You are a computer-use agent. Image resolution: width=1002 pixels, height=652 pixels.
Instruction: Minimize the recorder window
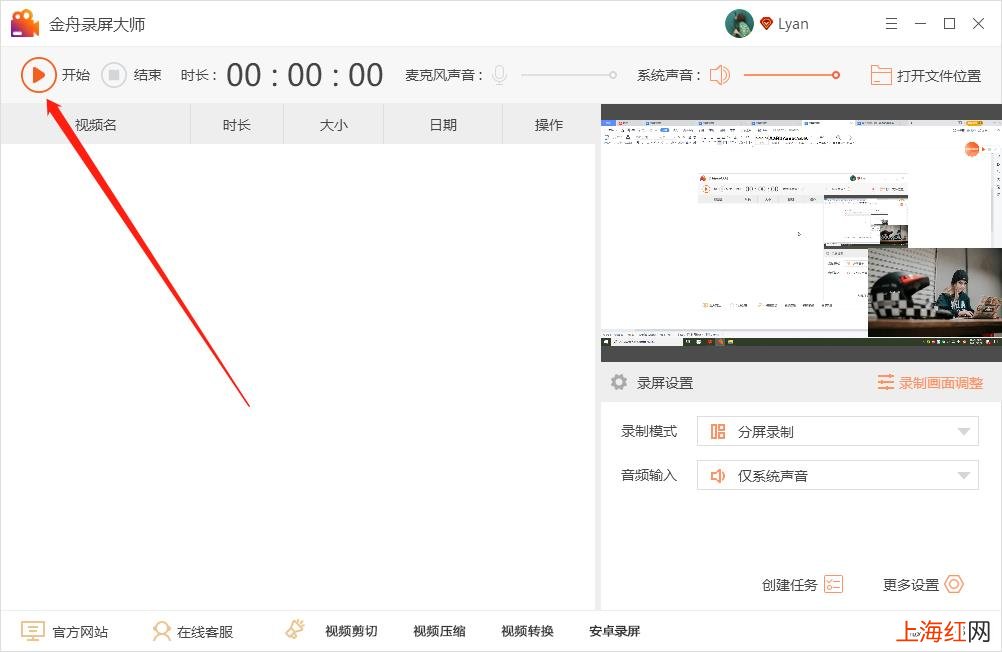click(920, 24)
